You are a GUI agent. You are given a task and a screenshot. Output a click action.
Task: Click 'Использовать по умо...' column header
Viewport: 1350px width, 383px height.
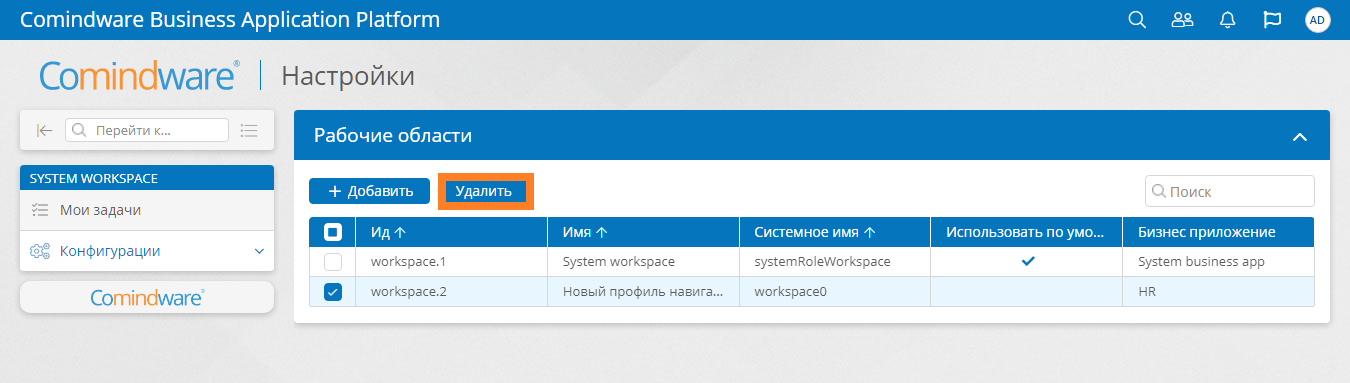(1027, 232)
